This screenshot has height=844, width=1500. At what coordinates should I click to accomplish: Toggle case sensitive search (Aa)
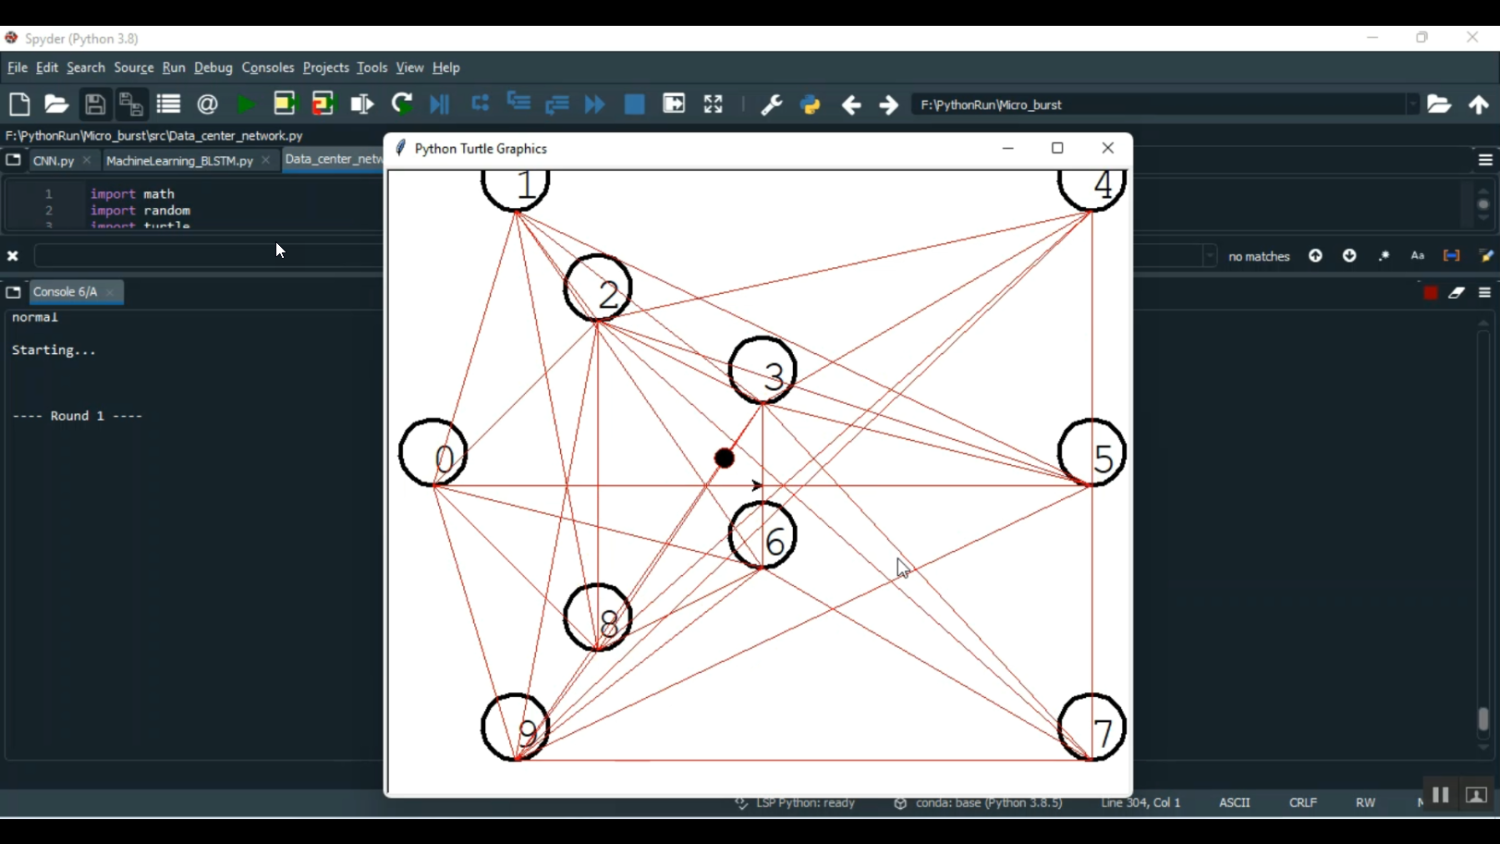[x=1417, y=256]
